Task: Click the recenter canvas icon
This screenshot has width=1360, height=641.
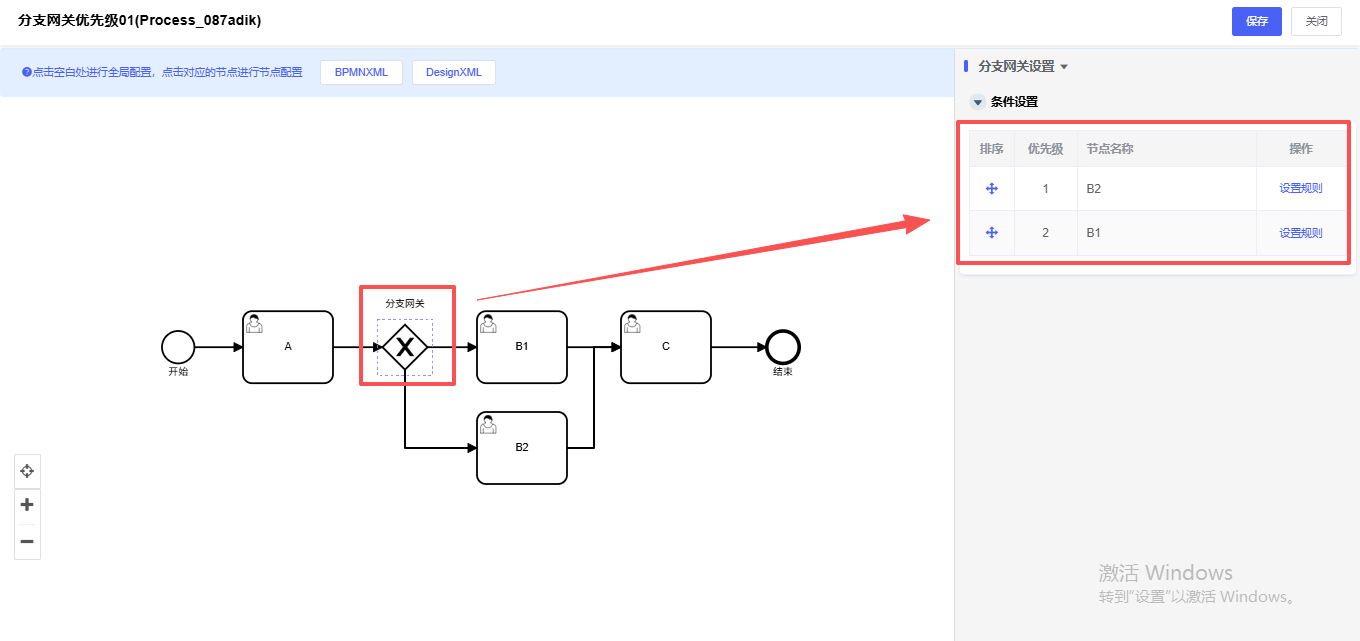Action: (x=27, y=470)
